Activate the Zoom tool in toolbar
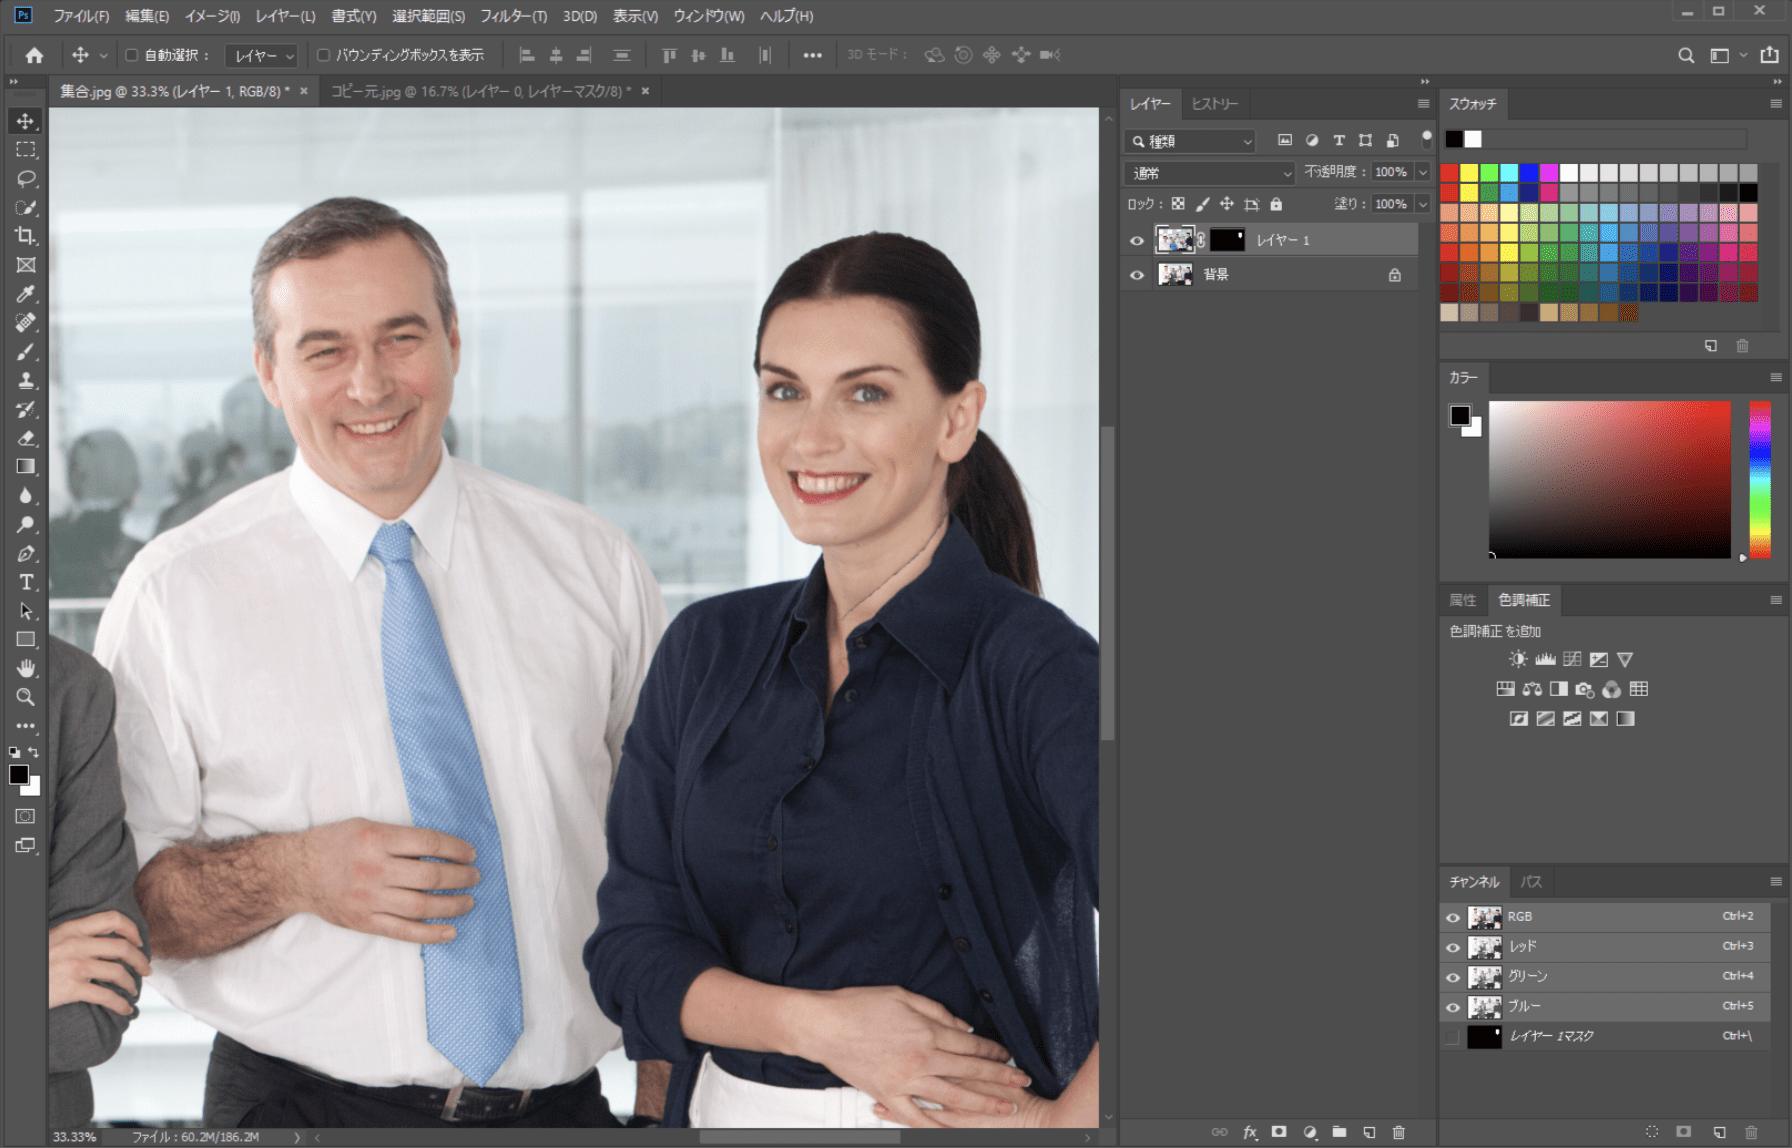1792x1148 pixels. (26, 697)
